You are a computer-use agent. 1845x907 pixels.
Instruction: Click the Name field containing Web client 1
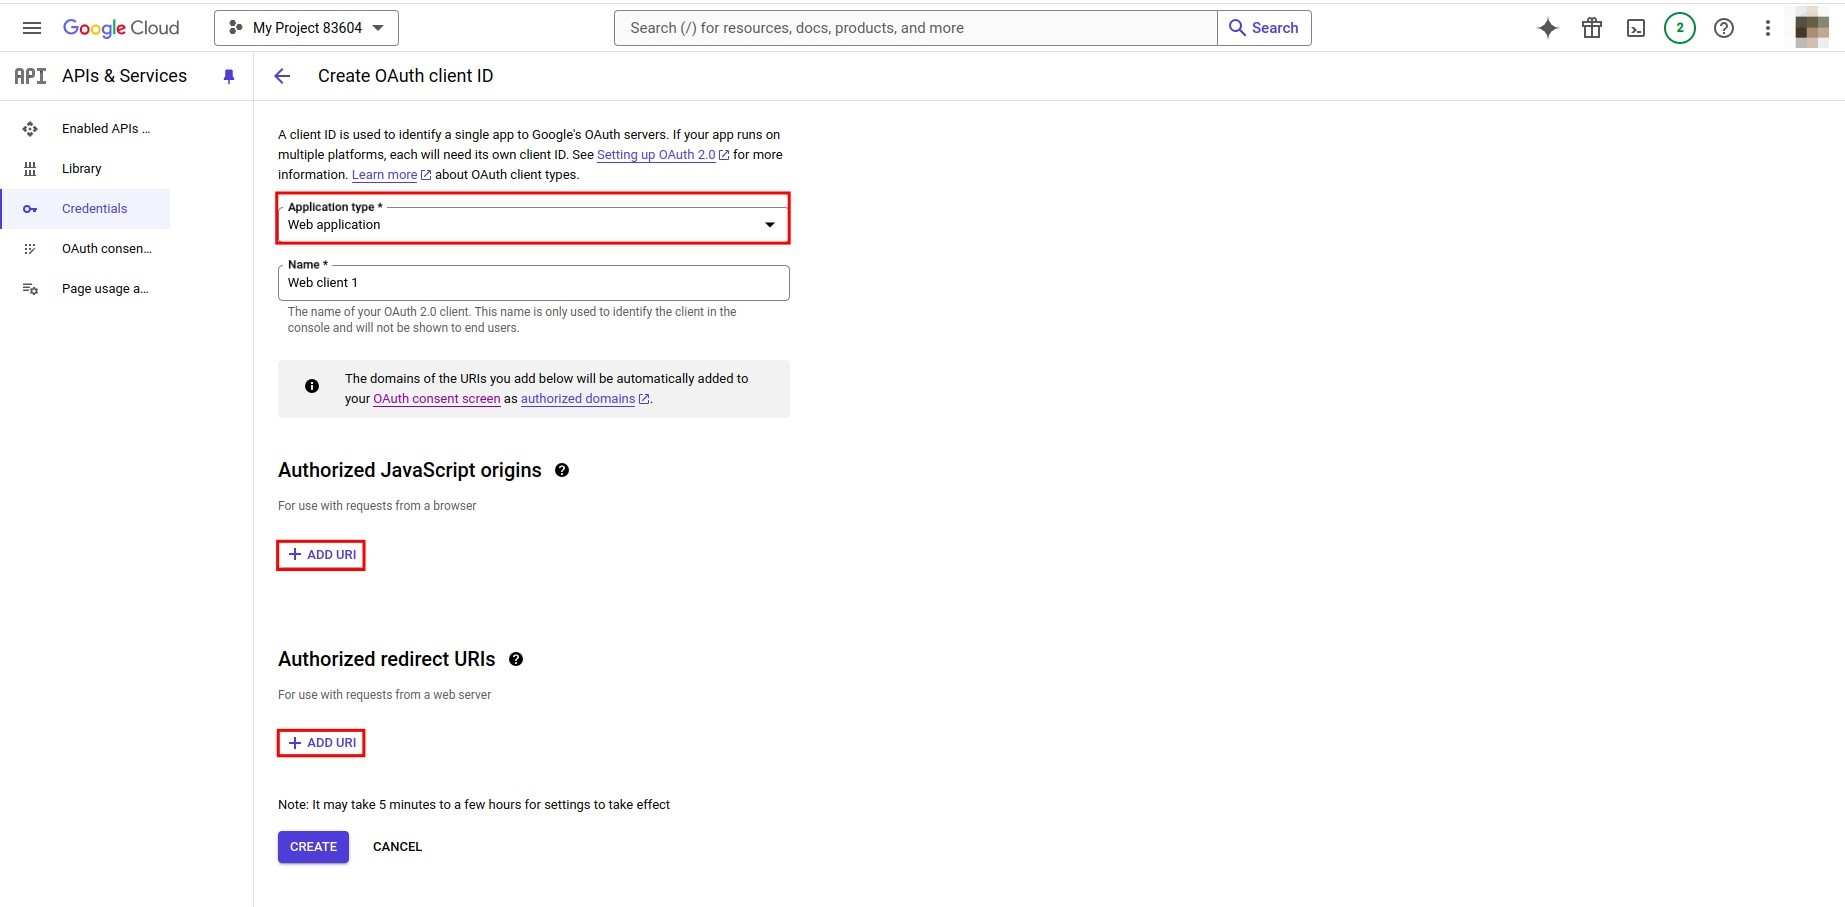pyautogui.click(x=533, y=283)
